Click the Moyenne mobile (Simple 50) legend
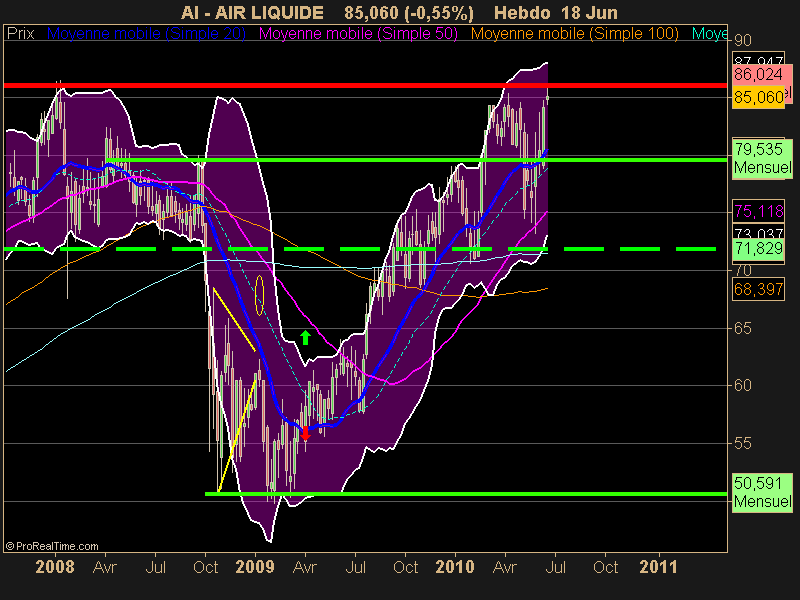800x600 pixels. [358, 34]
